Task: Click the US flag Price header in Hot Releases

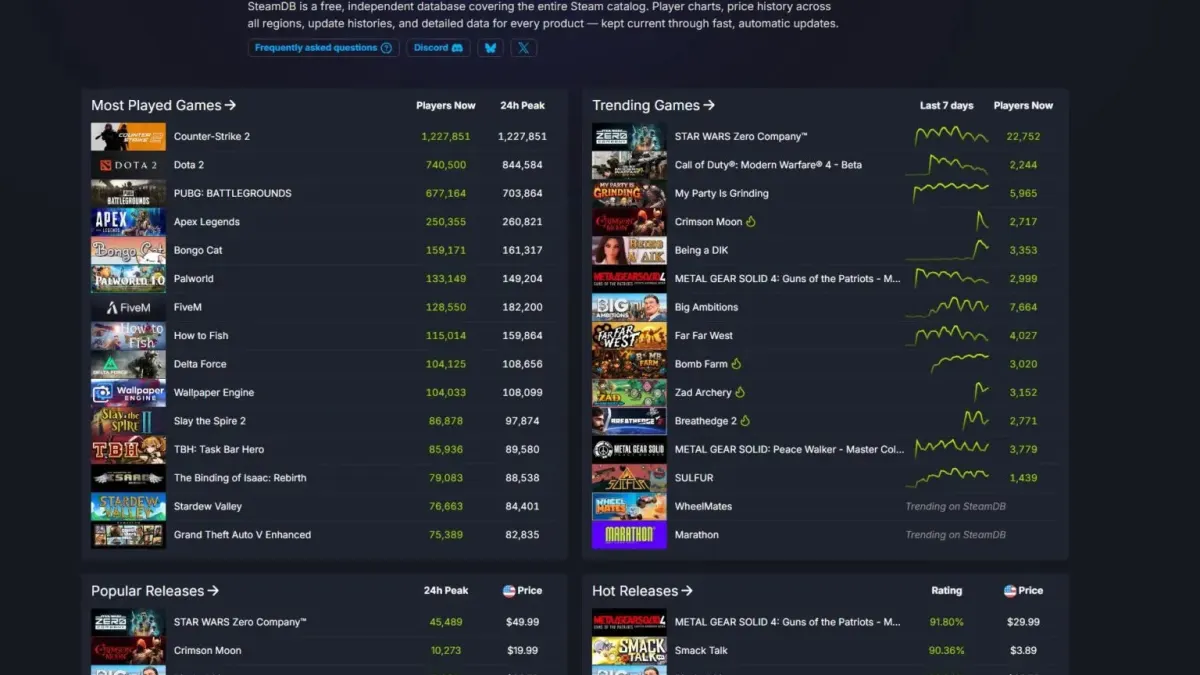Action: tap(1023, 591)
